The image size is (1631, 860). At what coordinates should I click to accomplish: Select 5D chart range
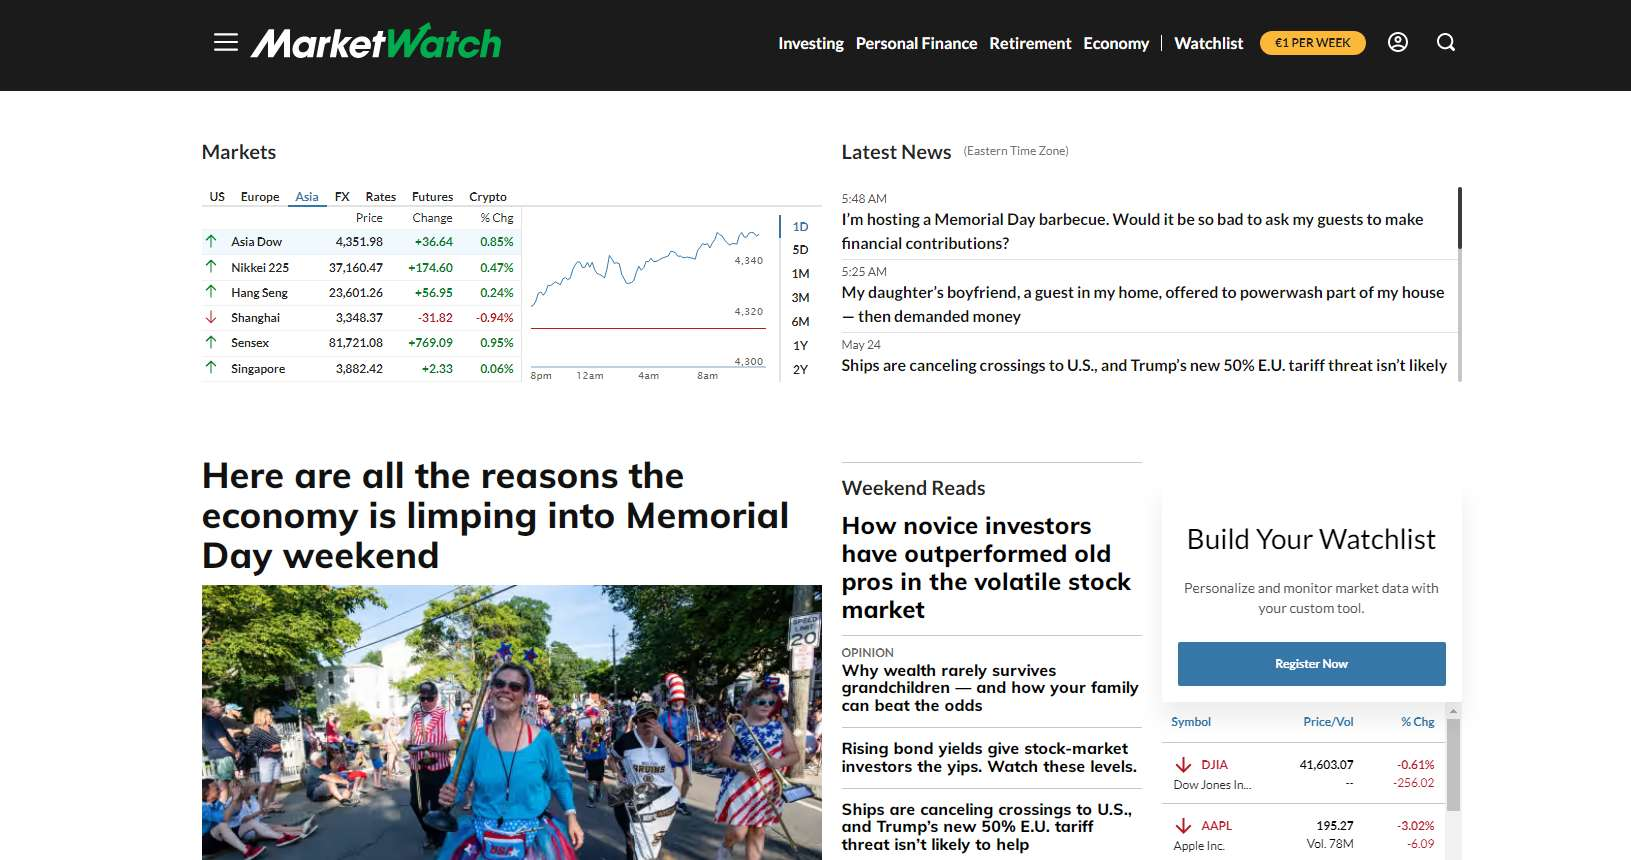(800, 250)
